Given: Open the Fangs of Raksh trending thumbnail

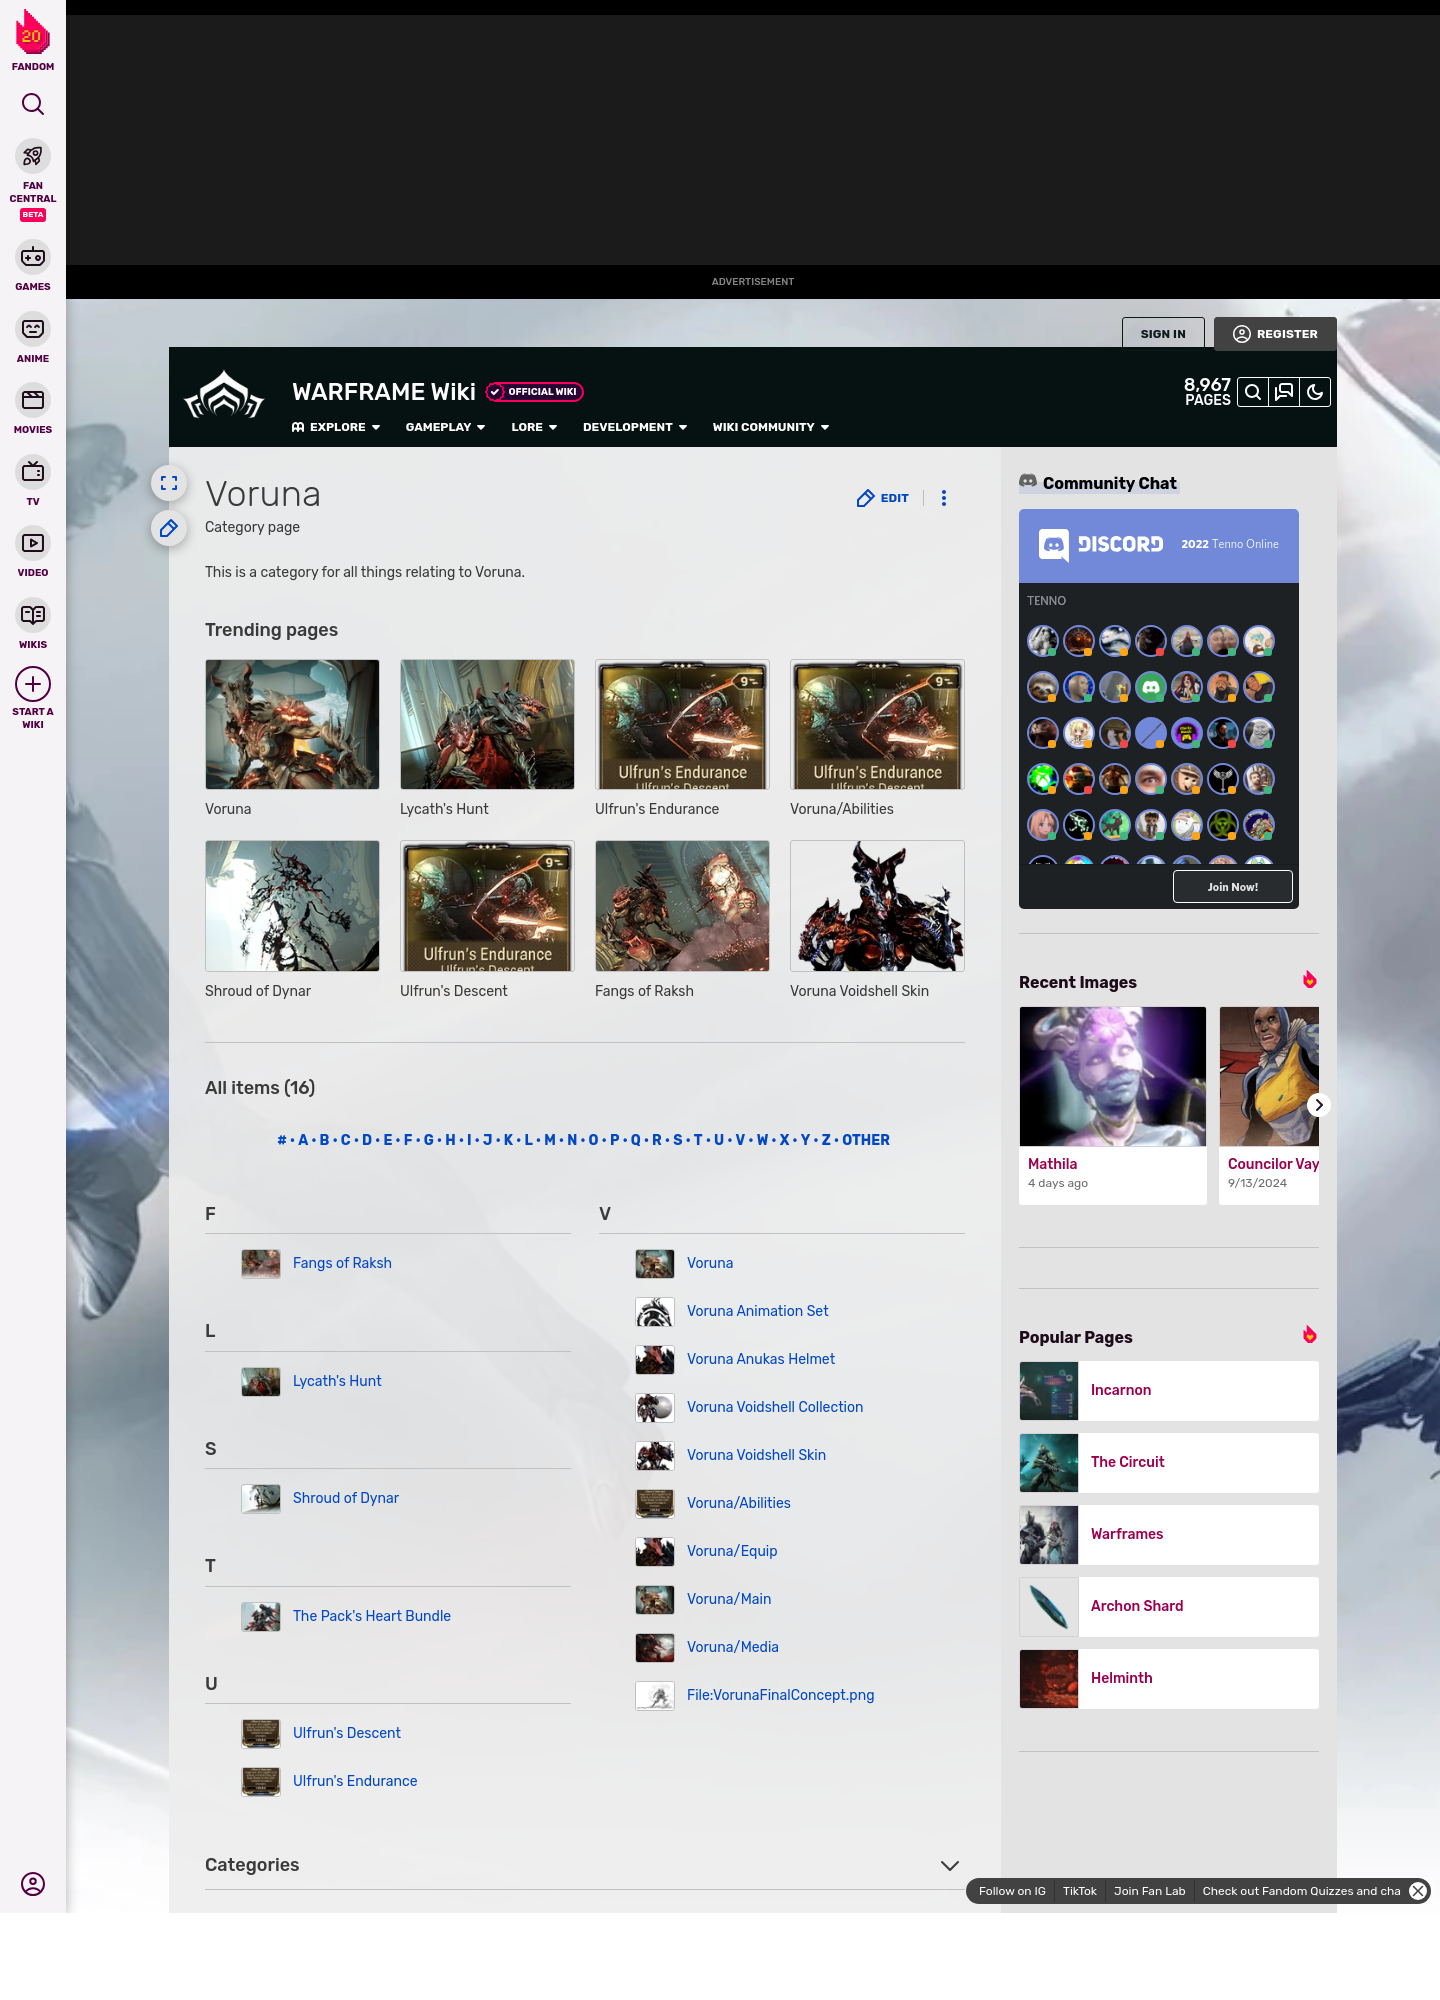Looking at the screenshot, I should 682,906.
